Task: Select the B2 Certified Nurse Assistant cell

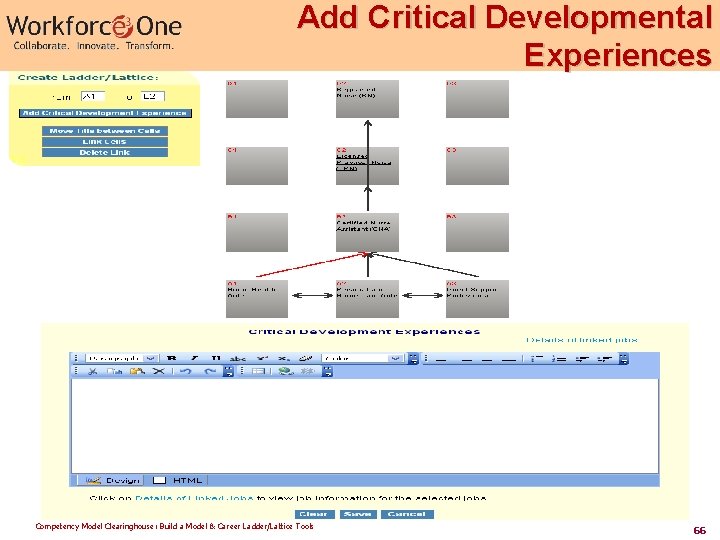Action: click(x=367, y=232)
